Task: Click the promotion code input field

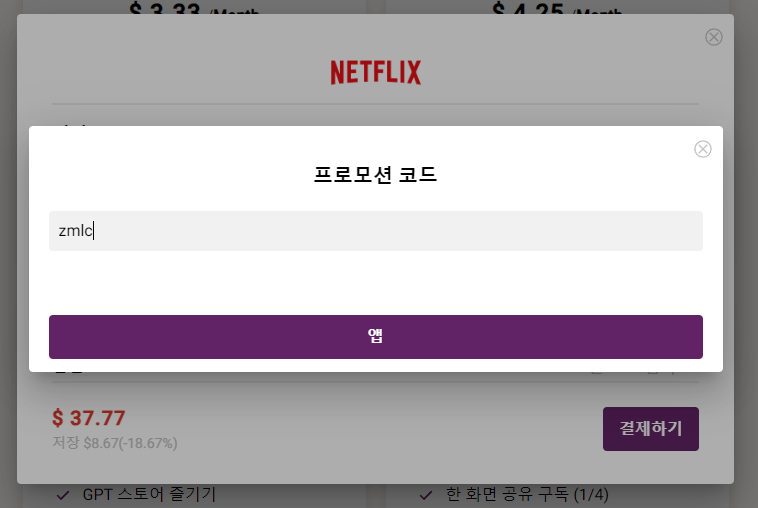Action: tap(376, 231)
